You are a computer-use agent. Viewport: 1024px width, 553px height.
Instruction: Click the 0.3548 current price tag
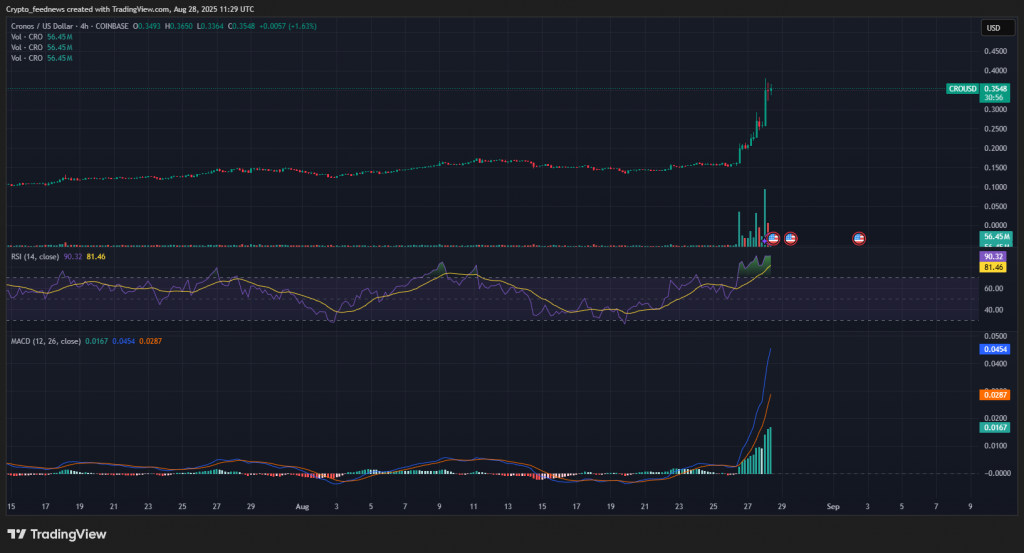coord(995,88)
